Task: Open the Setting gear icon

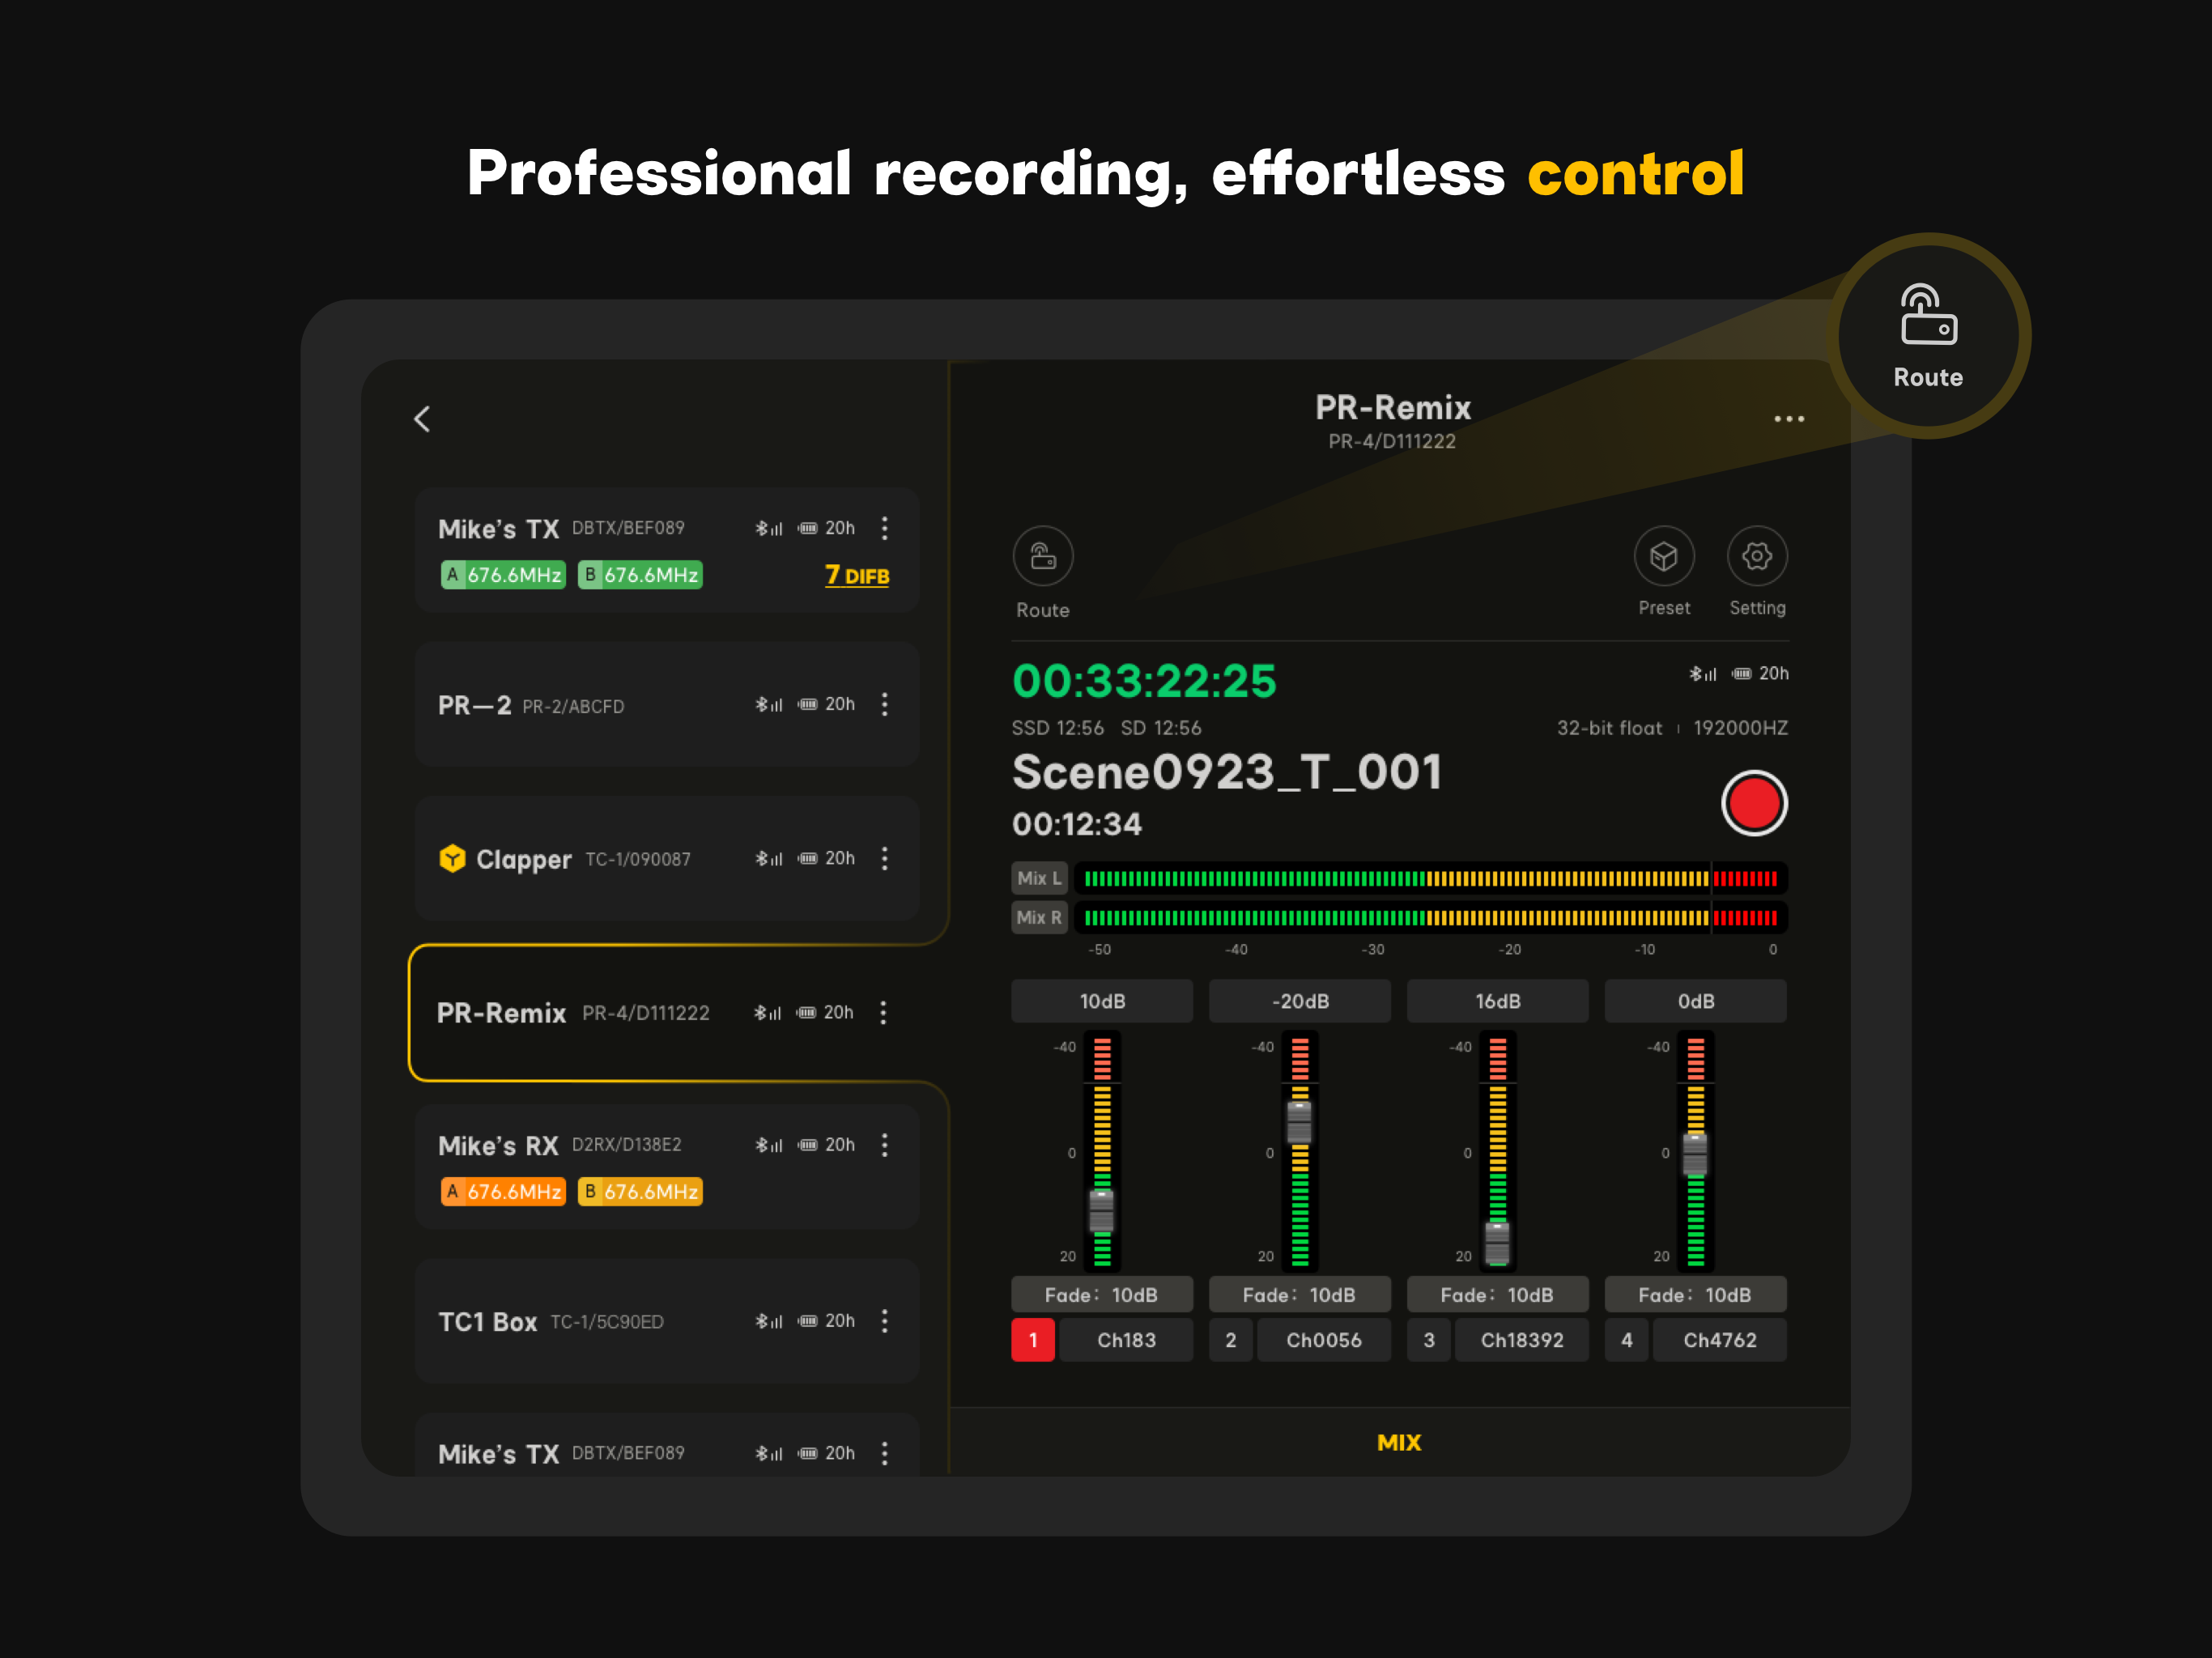Action: [1757, 556]
